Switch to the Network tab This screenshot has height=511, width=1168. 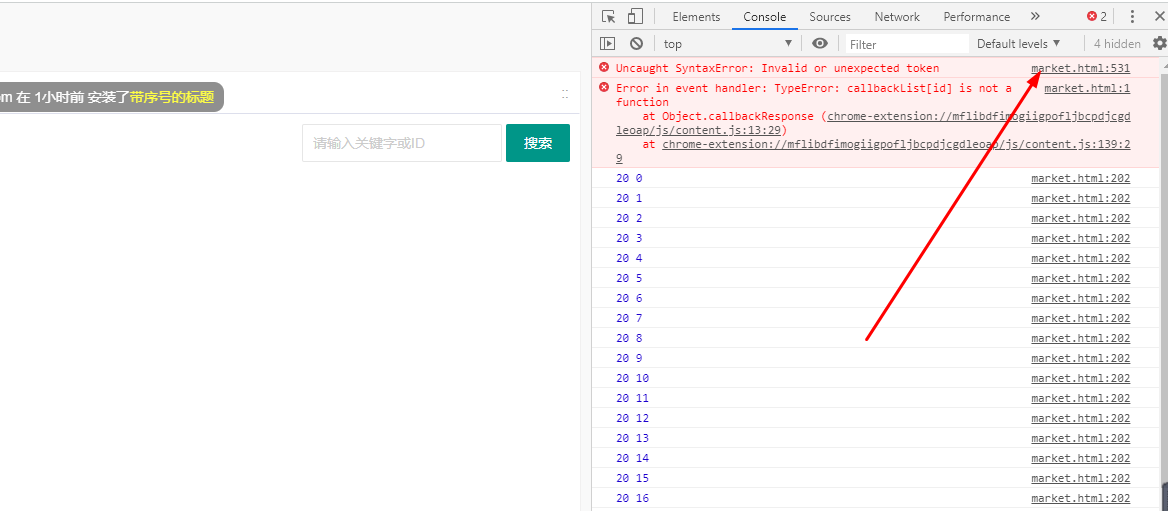point(897,17)
